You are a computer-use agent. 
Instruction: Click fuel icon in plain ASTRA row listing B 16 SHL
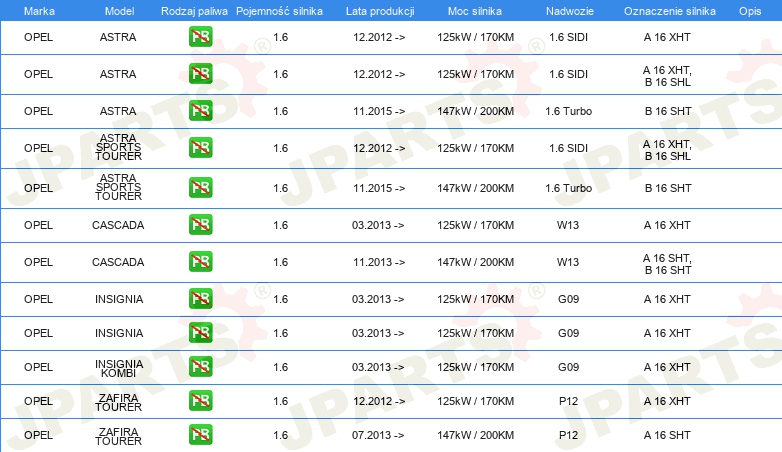(x=200, y=74)
